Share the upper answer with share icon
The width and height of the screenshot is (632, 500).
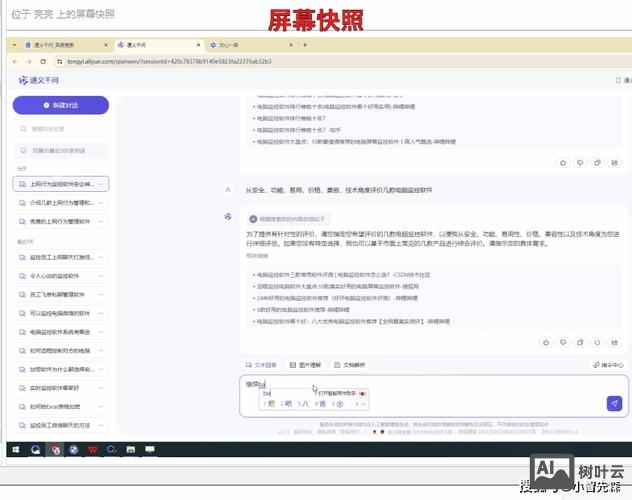pos(614,163)
